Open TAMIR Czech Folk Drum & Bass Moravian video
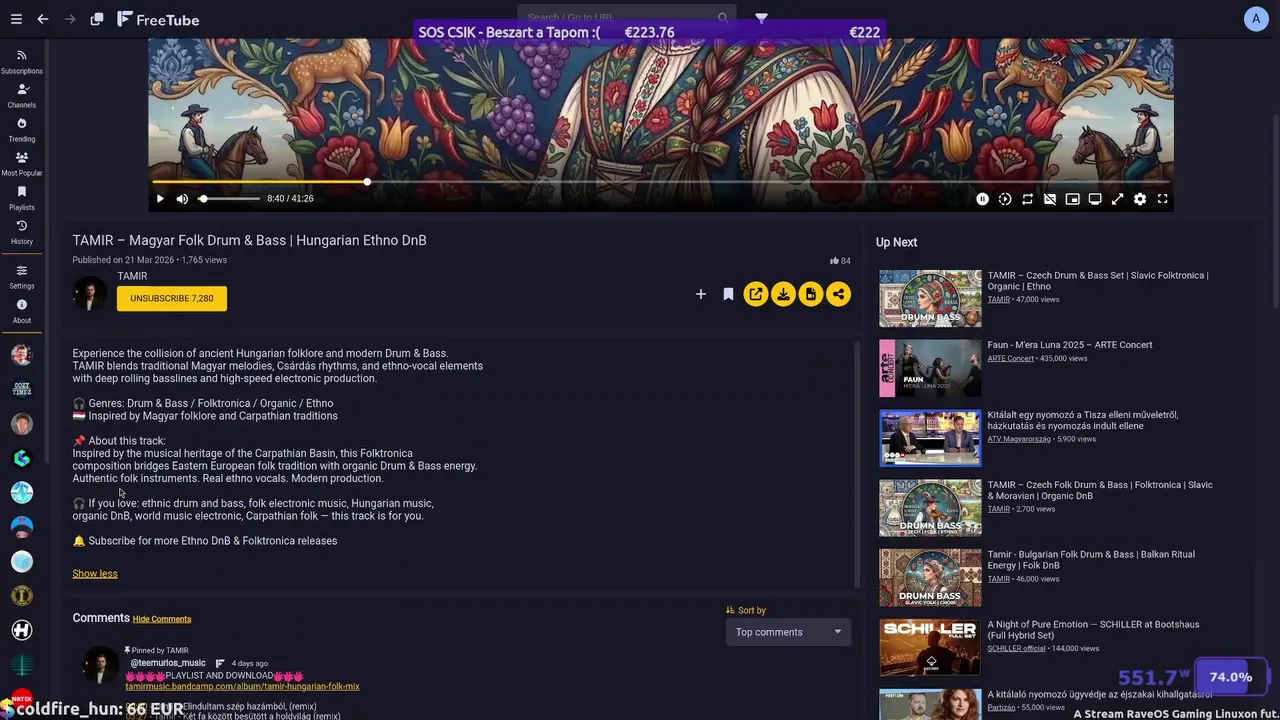Image resolution: width=1280 pixels, height=720 pixels. click(x=1100, y=490)
